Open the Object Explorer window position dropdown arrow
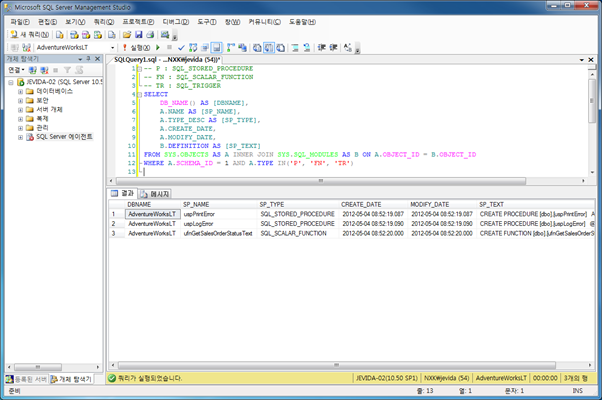This screenshot has width=602, height=400. tap(80, 59)
